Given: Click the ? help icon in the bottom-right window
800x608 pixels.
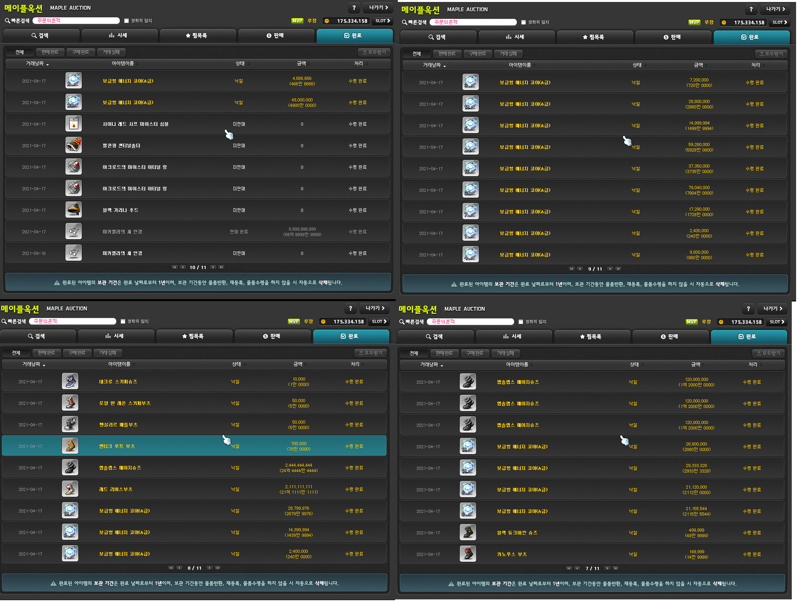Looking at the screenshot, I should [748, 309].
